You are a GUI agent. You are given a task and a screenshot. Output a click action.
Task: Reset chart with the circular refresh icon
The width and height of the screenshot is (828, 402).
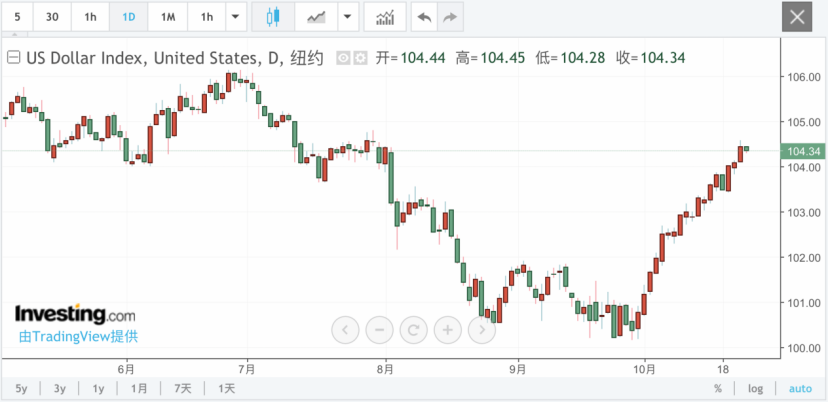coord(413,330)
